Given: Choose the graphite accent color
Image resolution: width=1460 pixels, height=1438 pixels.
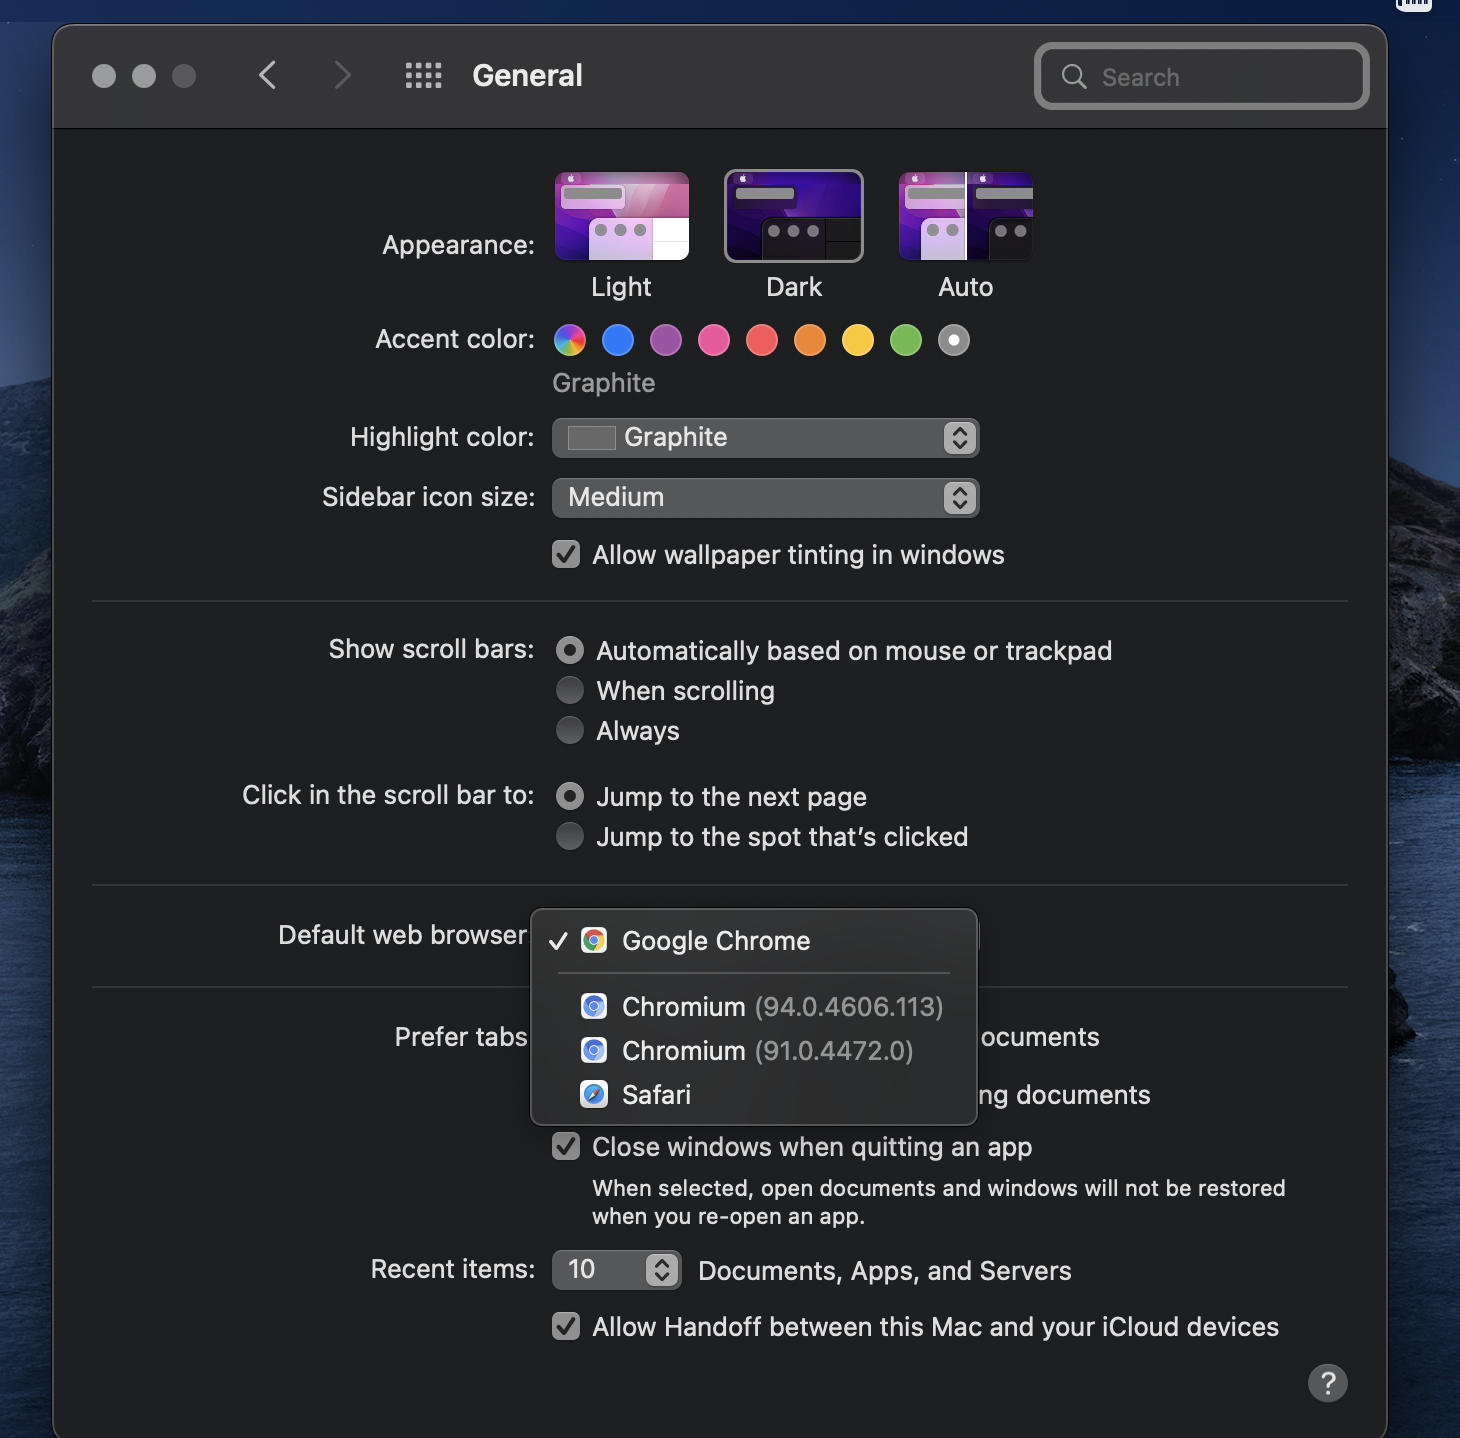Looking at the screenshot, I should tap(954, 340).
